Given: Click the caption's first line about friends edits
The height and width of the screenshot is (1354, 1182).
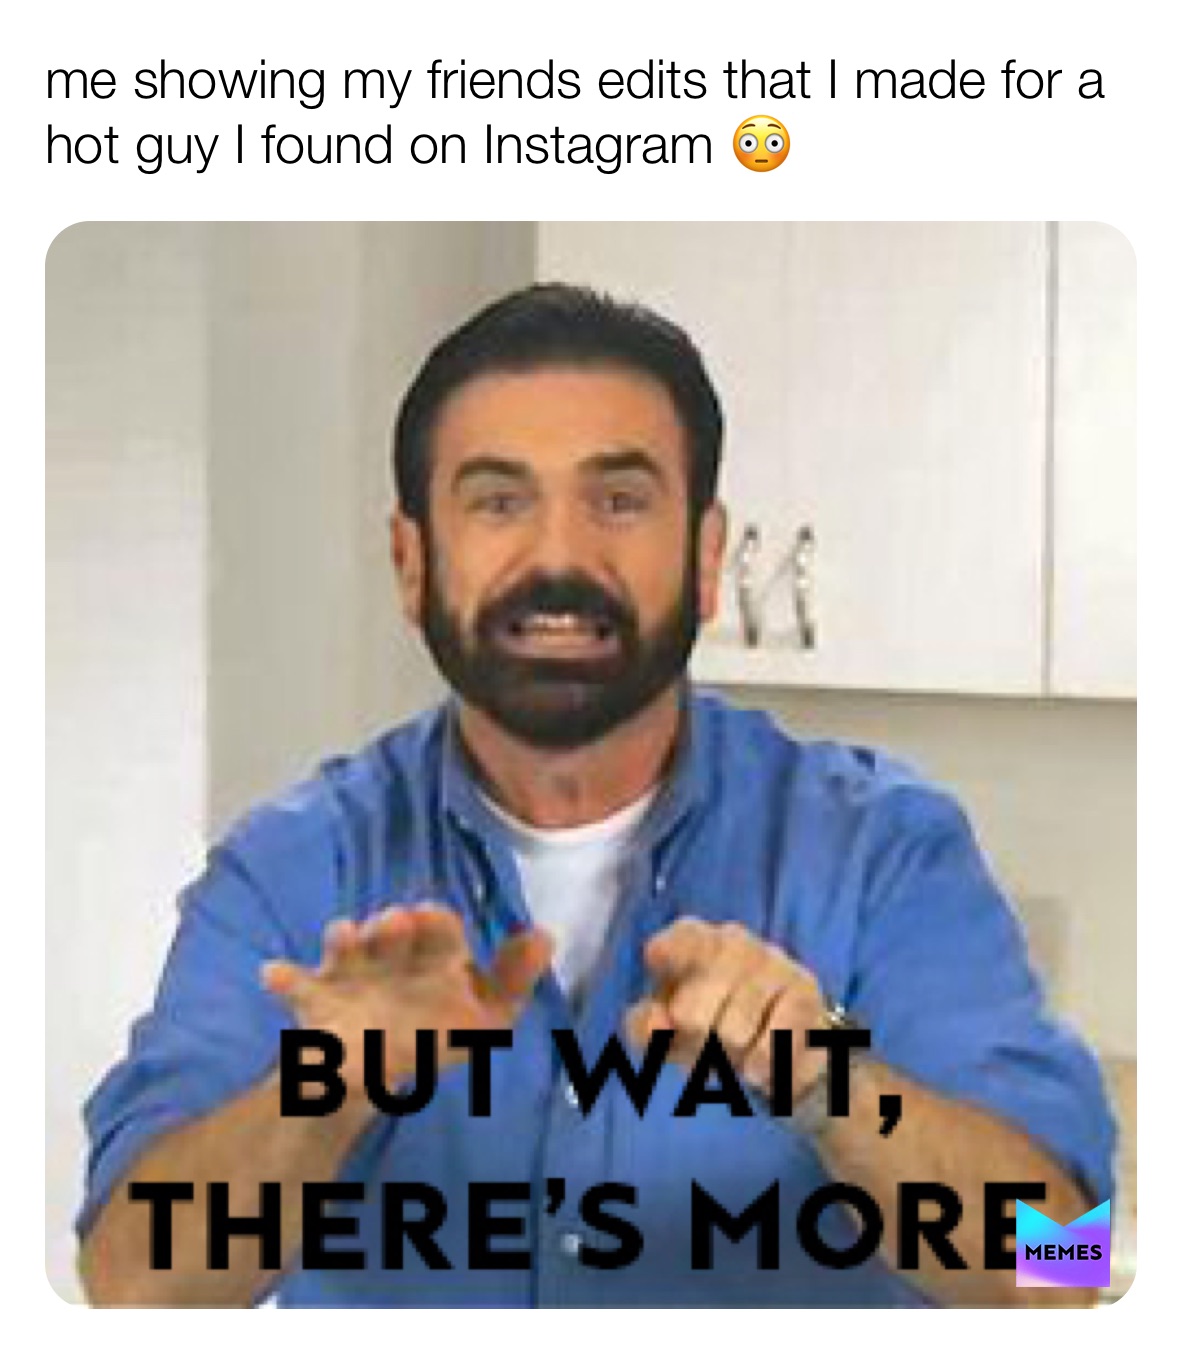Looking at the screenshot, I should 575,80.
